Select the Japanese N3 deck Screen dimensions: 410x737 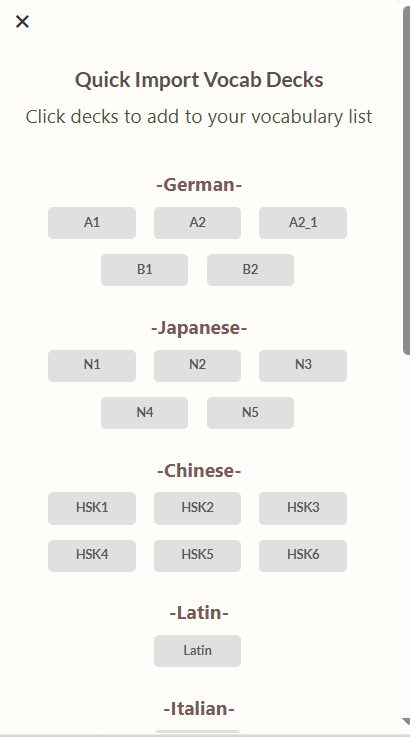[303, 366]
